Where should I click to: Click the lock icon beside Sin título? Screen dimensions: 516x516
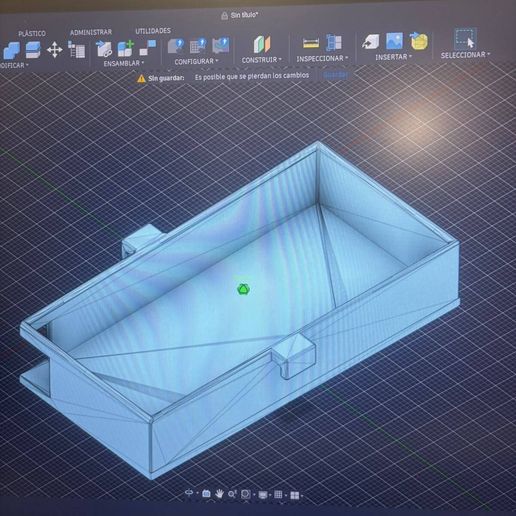click(224, 16)
